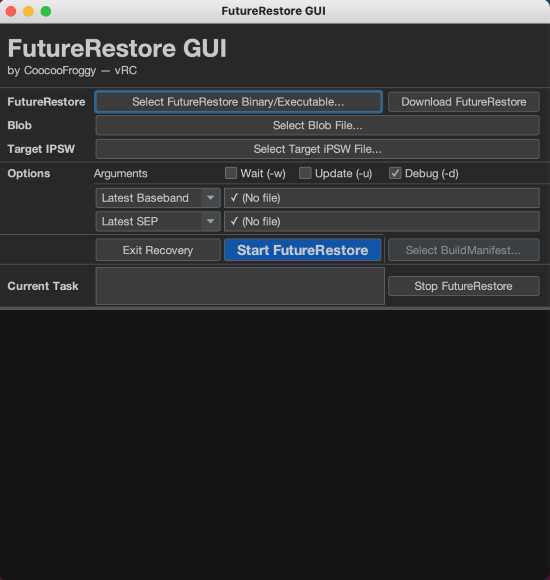550x580 pixels.
Task: Click Exit Recovery button
Action: 158,250
